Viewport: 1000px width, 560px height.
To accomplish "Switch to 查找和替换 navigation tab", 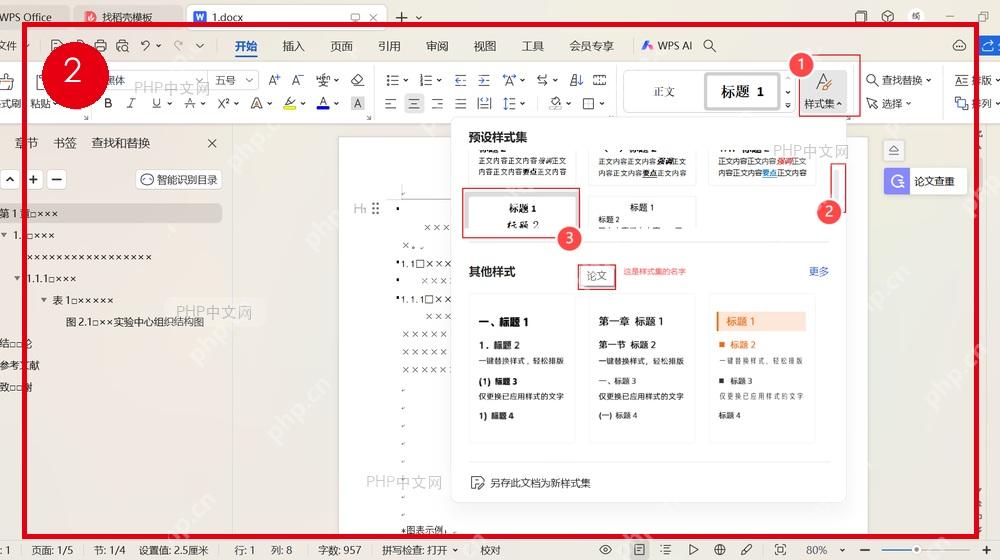I will 121,143.
